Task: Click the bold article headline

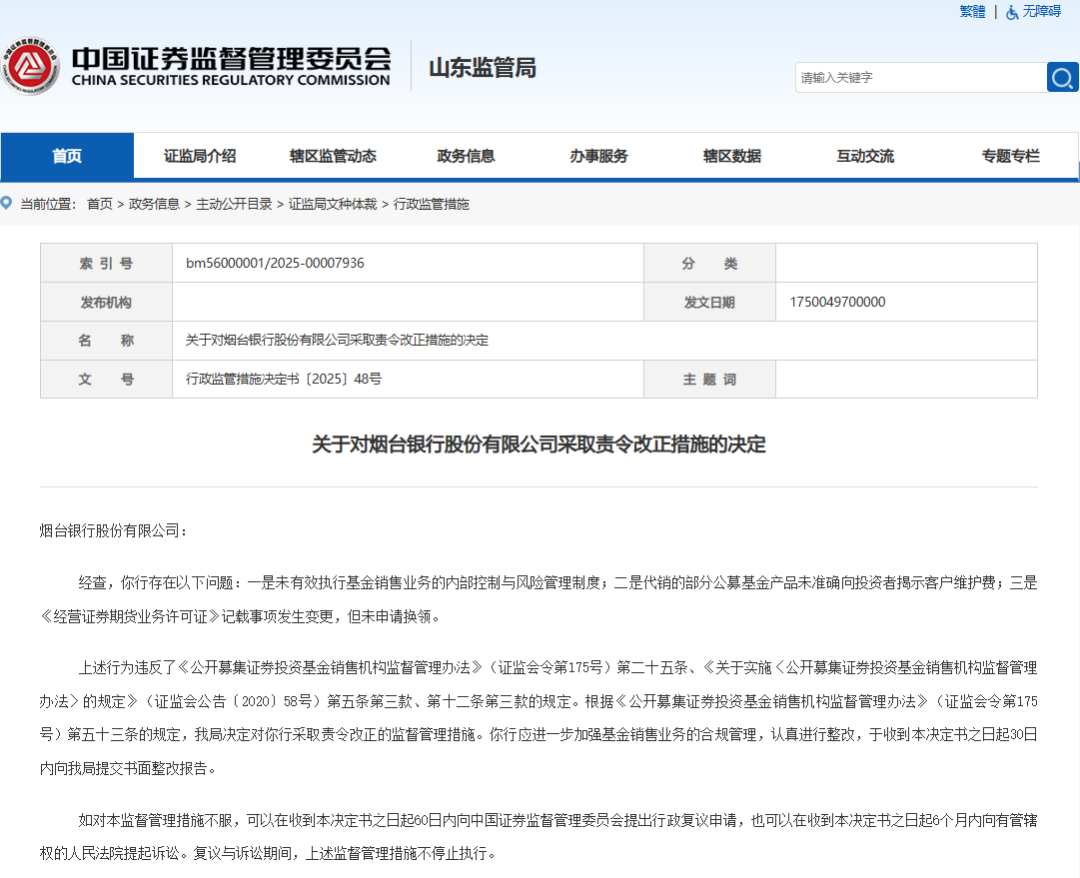Action: 539,444
